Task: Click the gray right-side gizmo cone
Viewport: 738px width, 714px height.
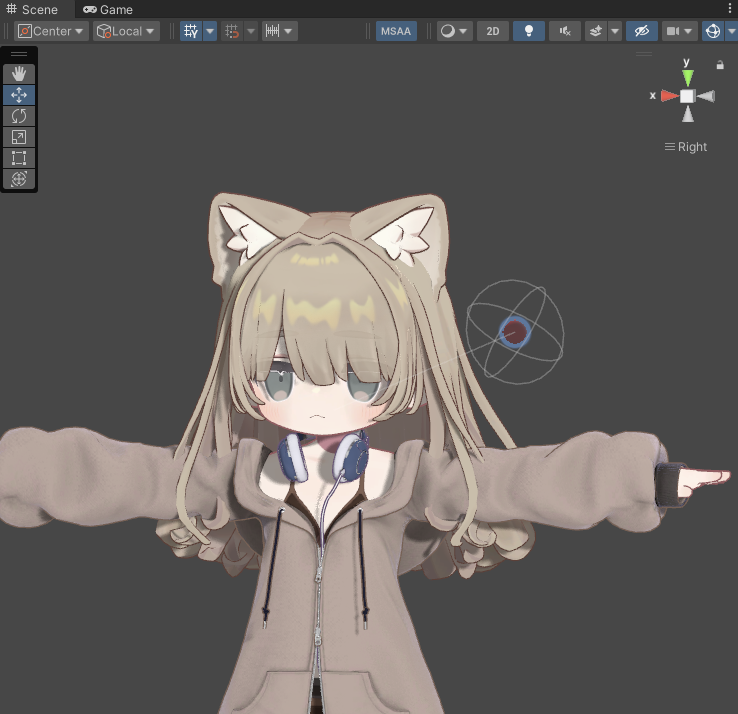Action: (706, 96)
